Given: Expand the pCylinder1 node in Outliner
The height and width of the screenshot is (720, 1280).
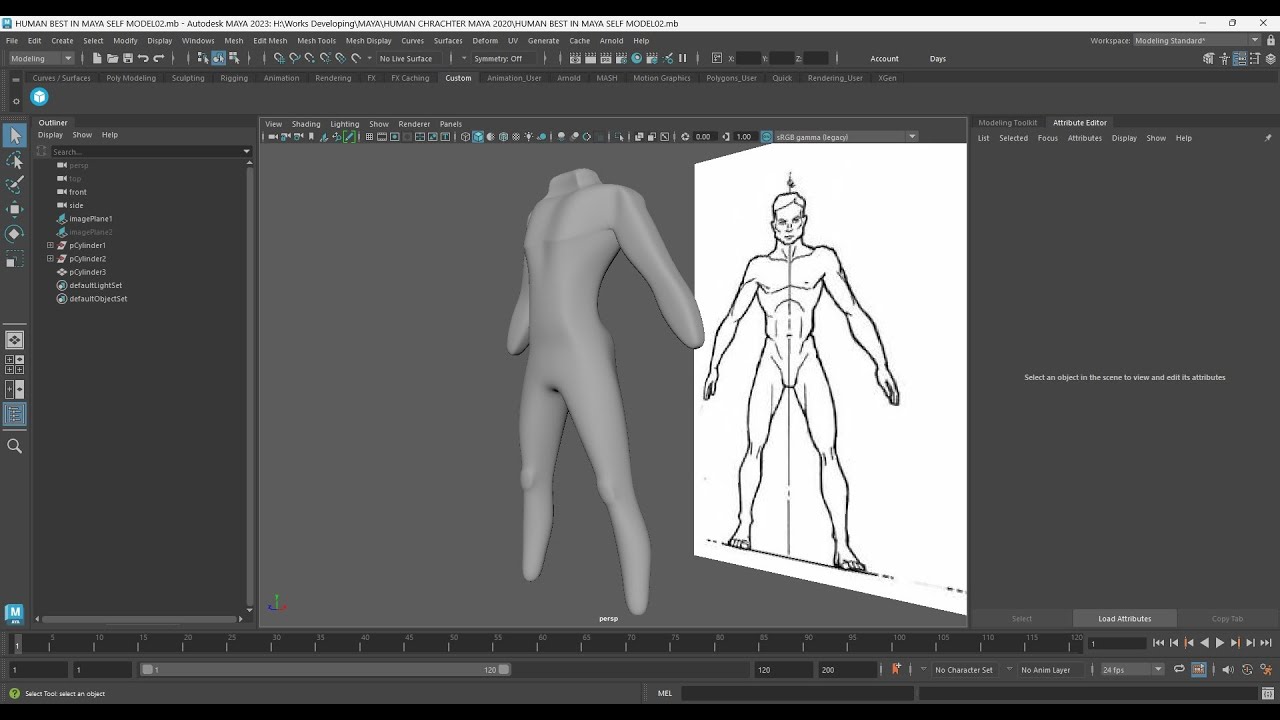Looking at the screenshot, I should (x=50, y=245).
